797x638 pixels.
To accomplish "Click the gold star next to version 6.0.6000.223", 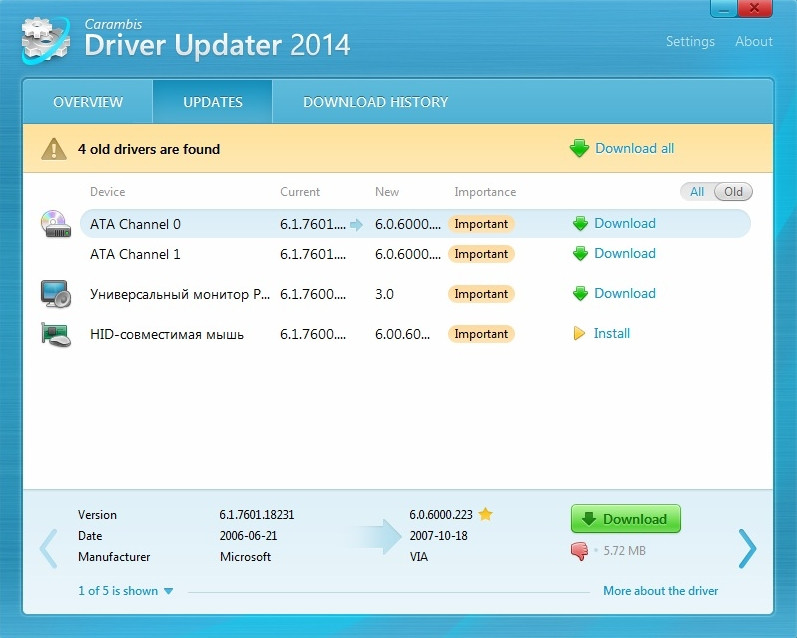I will (x=485, y=514).
